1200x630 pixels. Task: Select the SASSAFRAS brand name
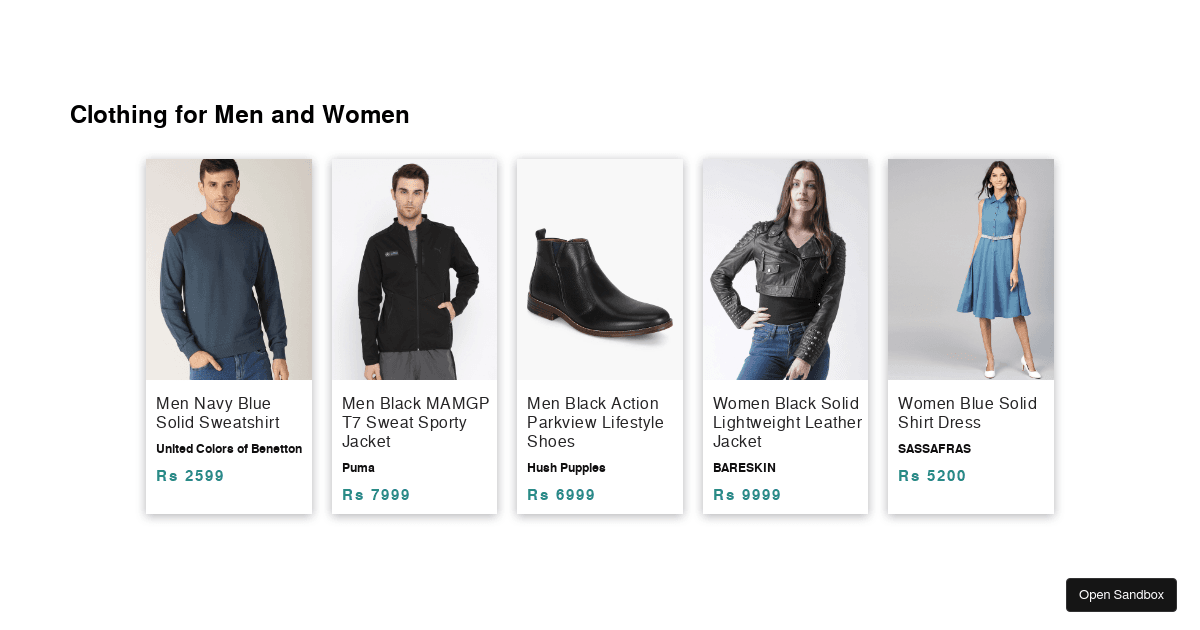pos(934,449)
